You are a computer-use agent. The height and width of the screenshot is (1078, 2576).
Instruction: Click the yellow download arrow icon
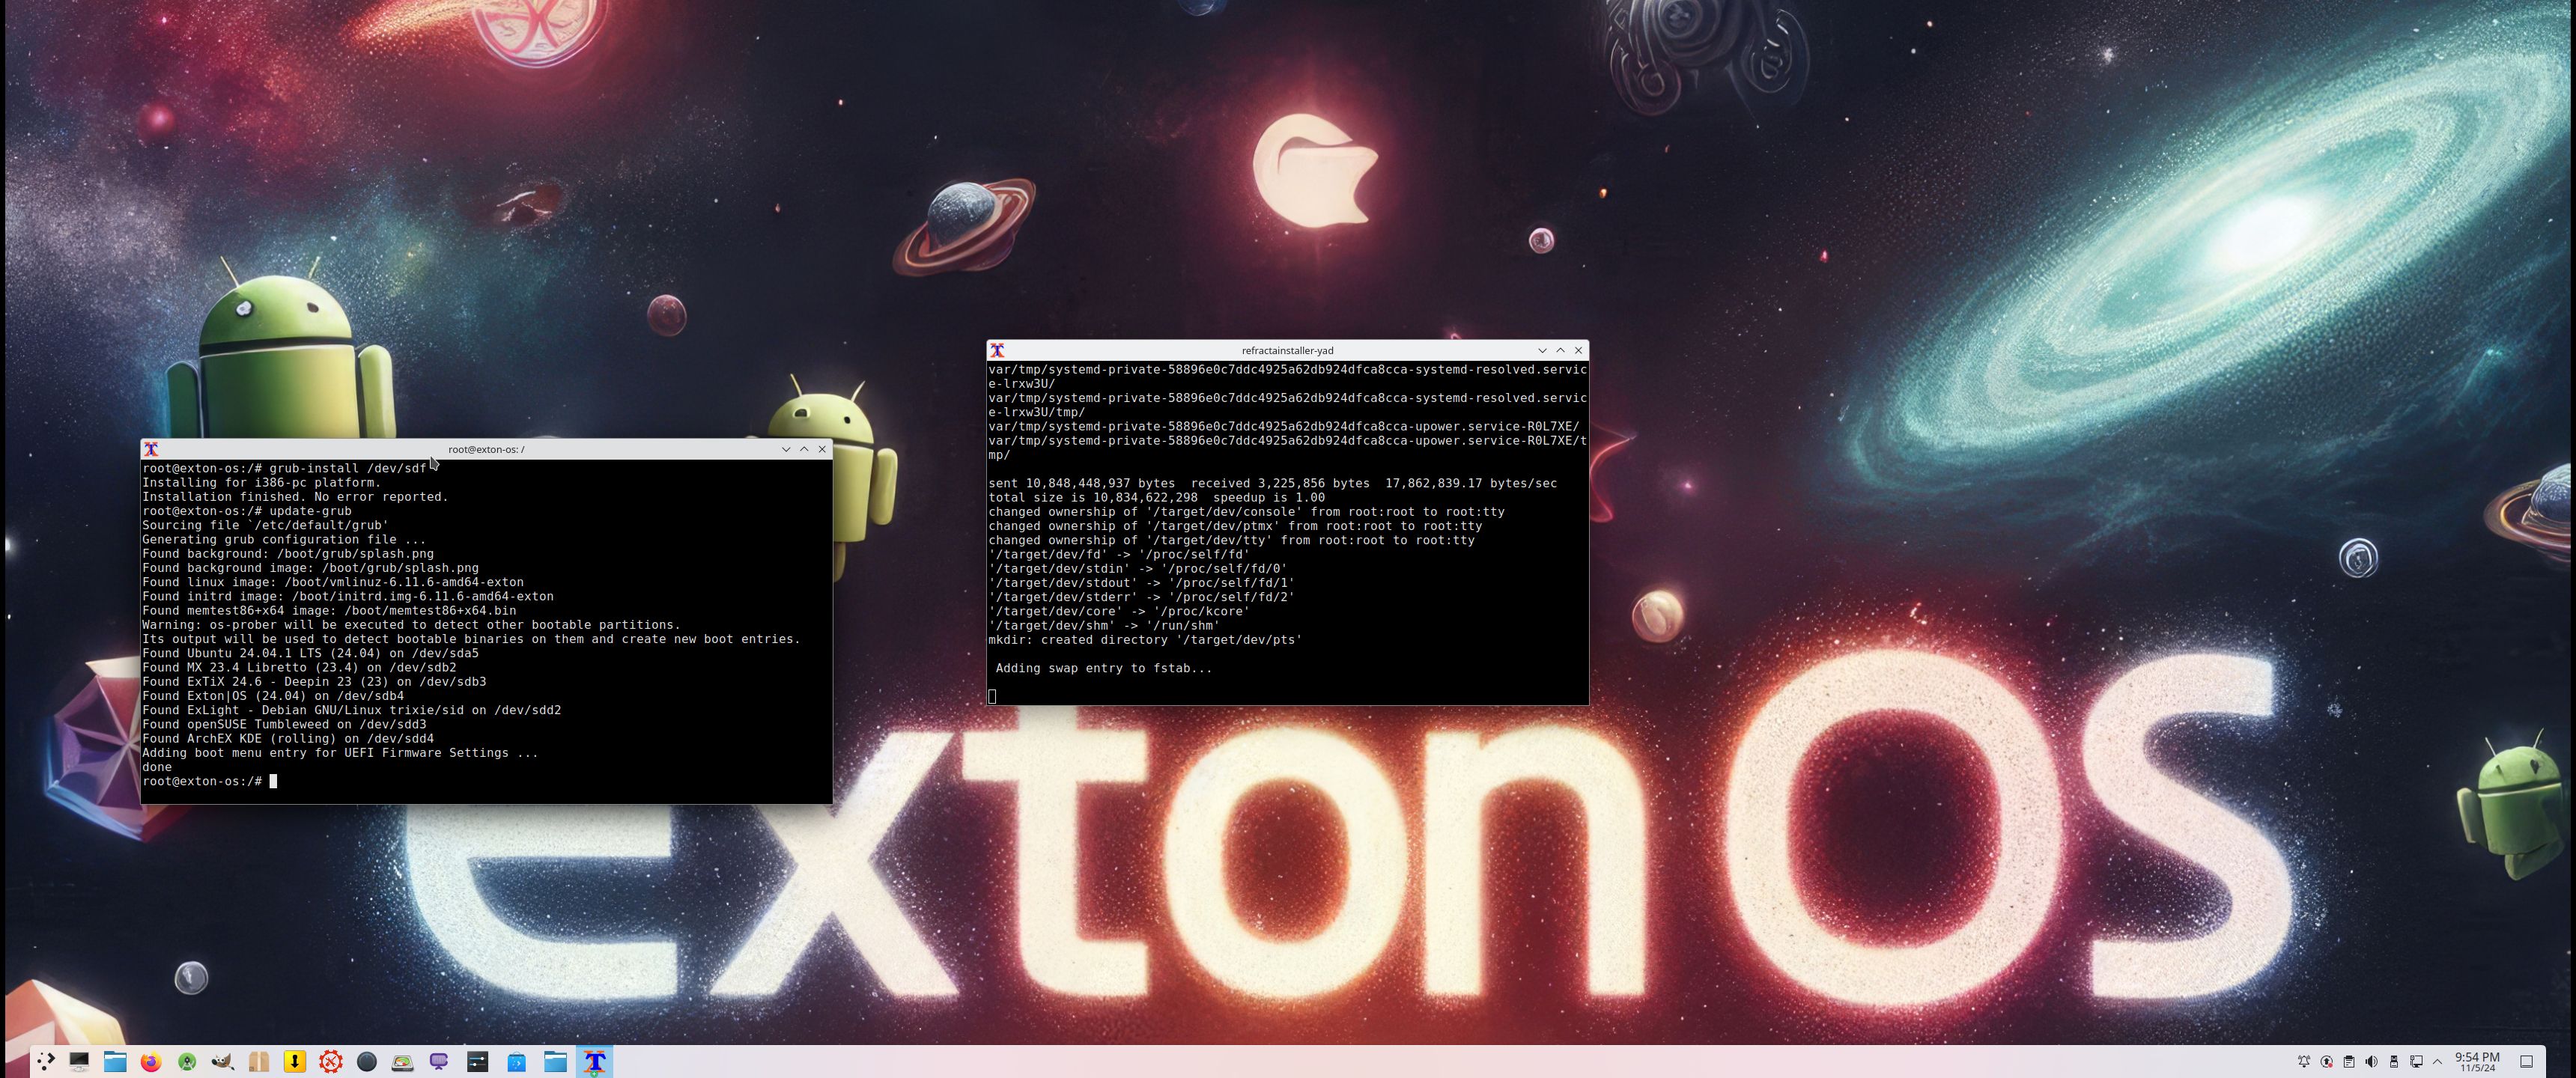pyautogui.click(x=295, y=1061)
